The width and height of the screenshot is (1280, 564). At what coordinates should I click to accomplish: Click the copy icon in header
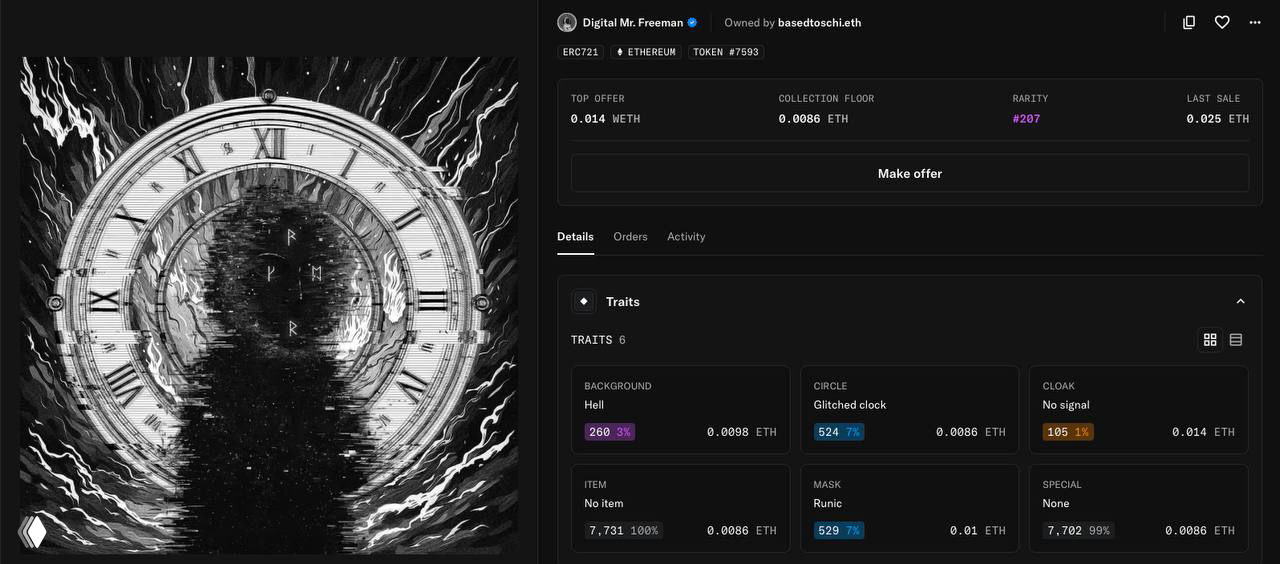pyautogui.click(x=1189, y=22)
